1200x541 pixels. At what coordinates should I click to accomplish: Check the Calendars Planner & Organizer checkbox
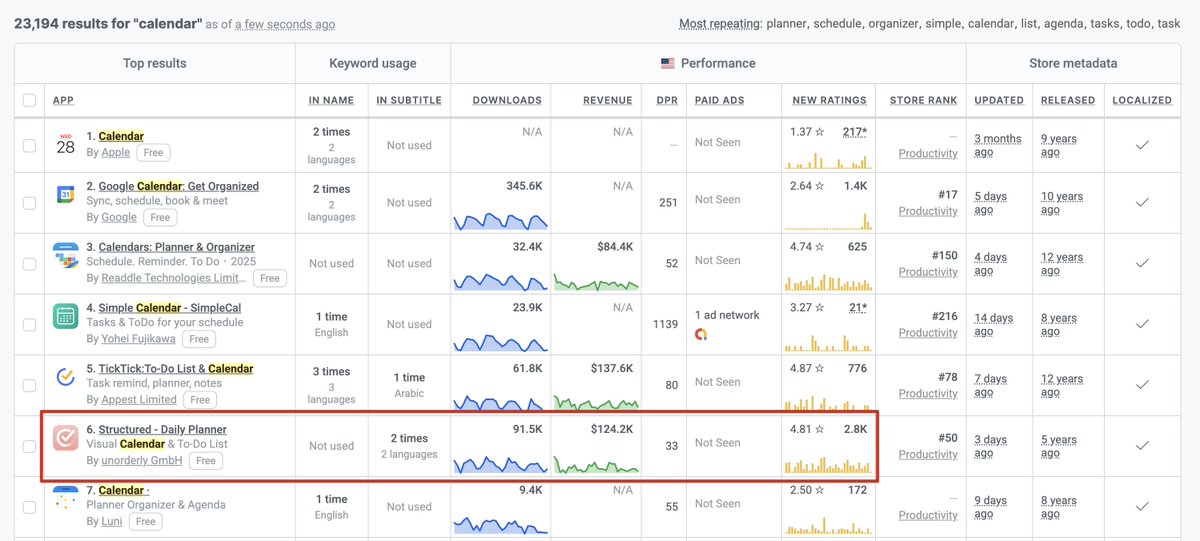pyautogui.click(x=29, y=263)
